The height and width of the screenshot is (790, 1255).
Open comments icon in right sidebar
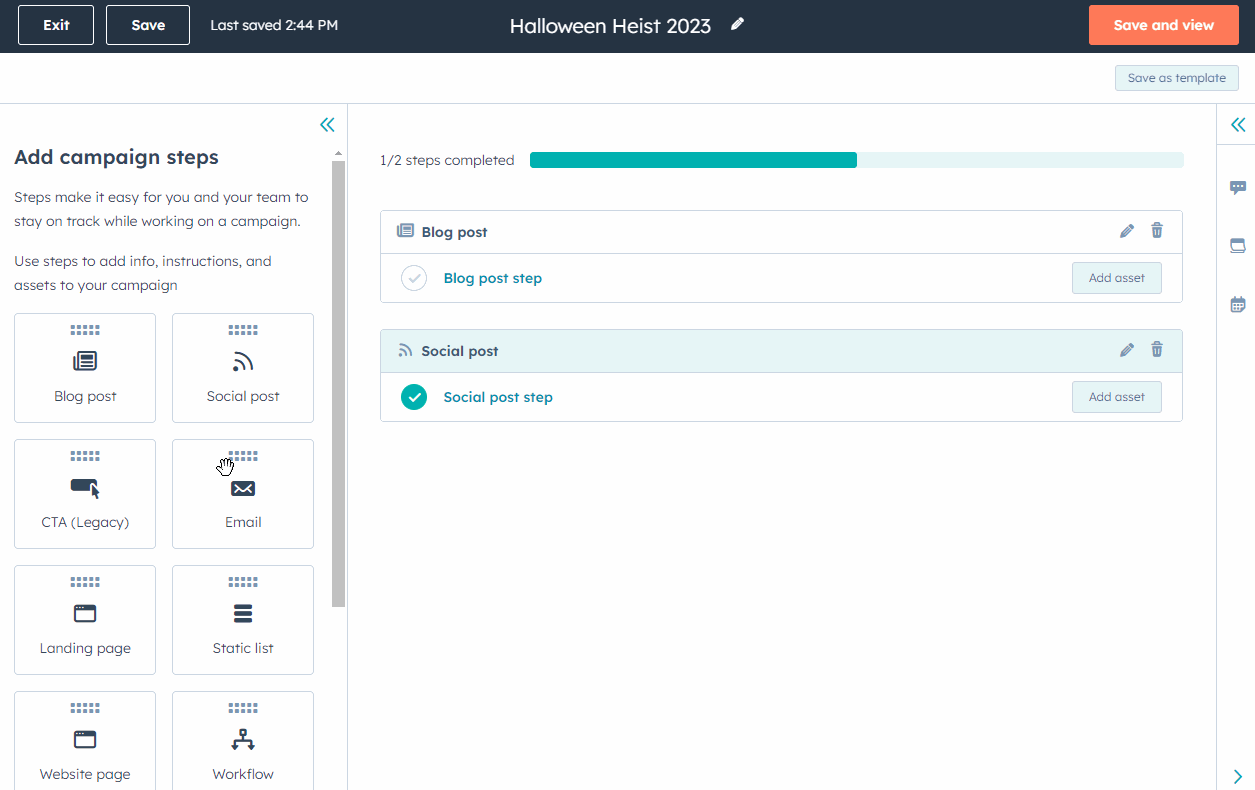[x=1237, y=187]
